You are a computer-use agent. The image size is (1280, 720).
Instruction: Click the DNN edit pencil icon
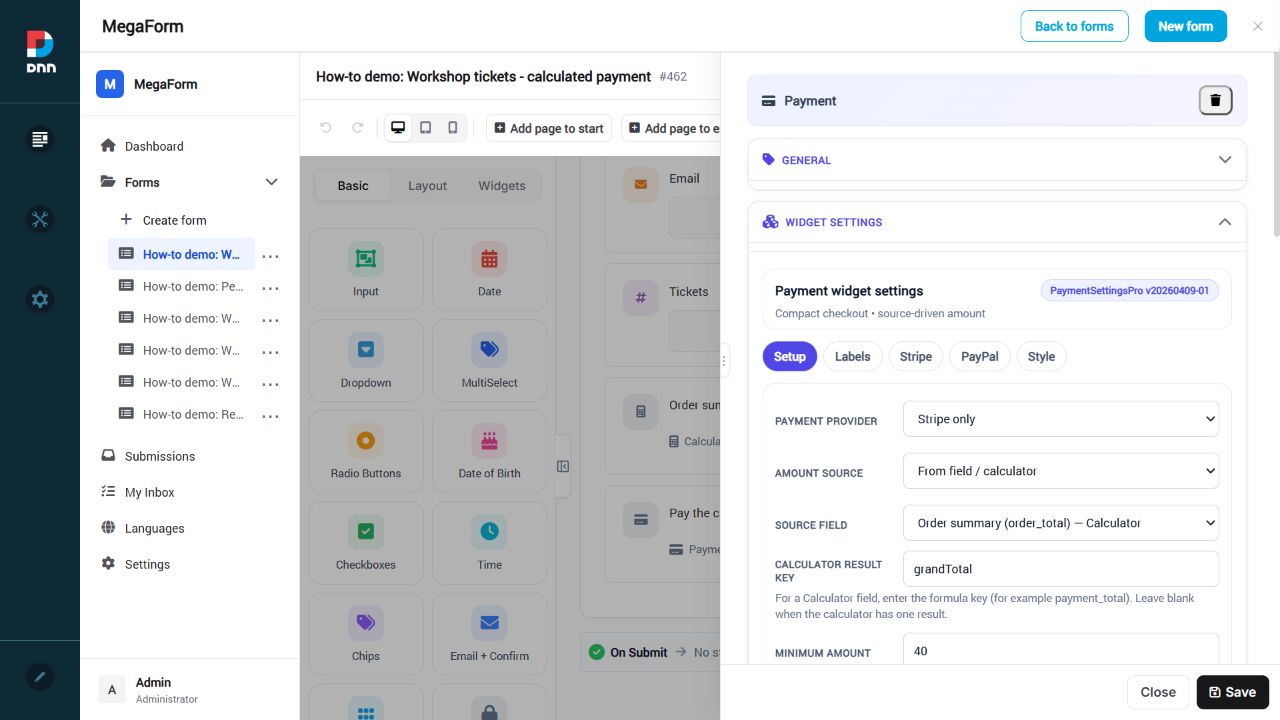click(40, 677)
